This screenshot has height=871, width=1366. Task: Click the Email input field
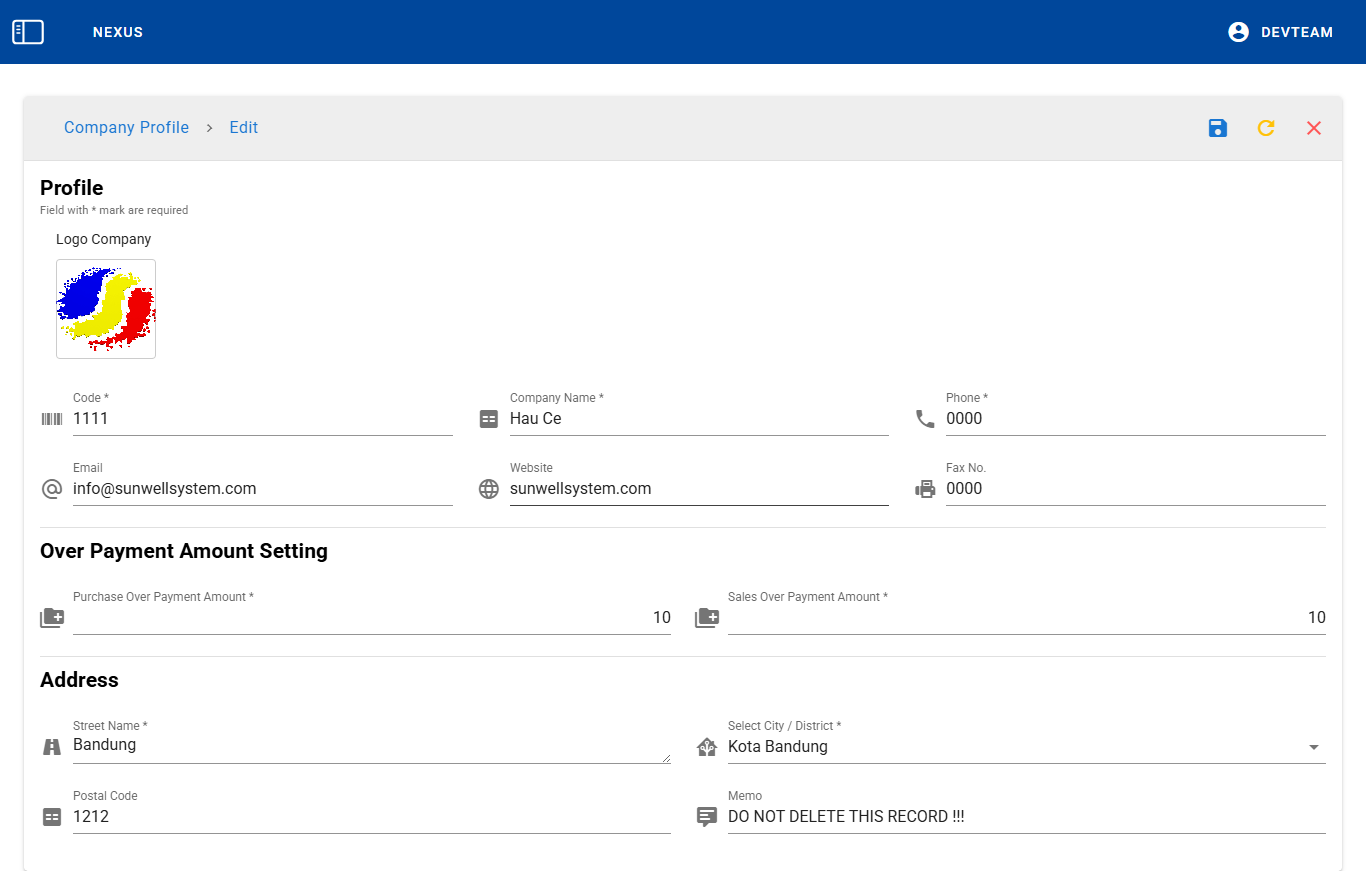coord(262,489)
